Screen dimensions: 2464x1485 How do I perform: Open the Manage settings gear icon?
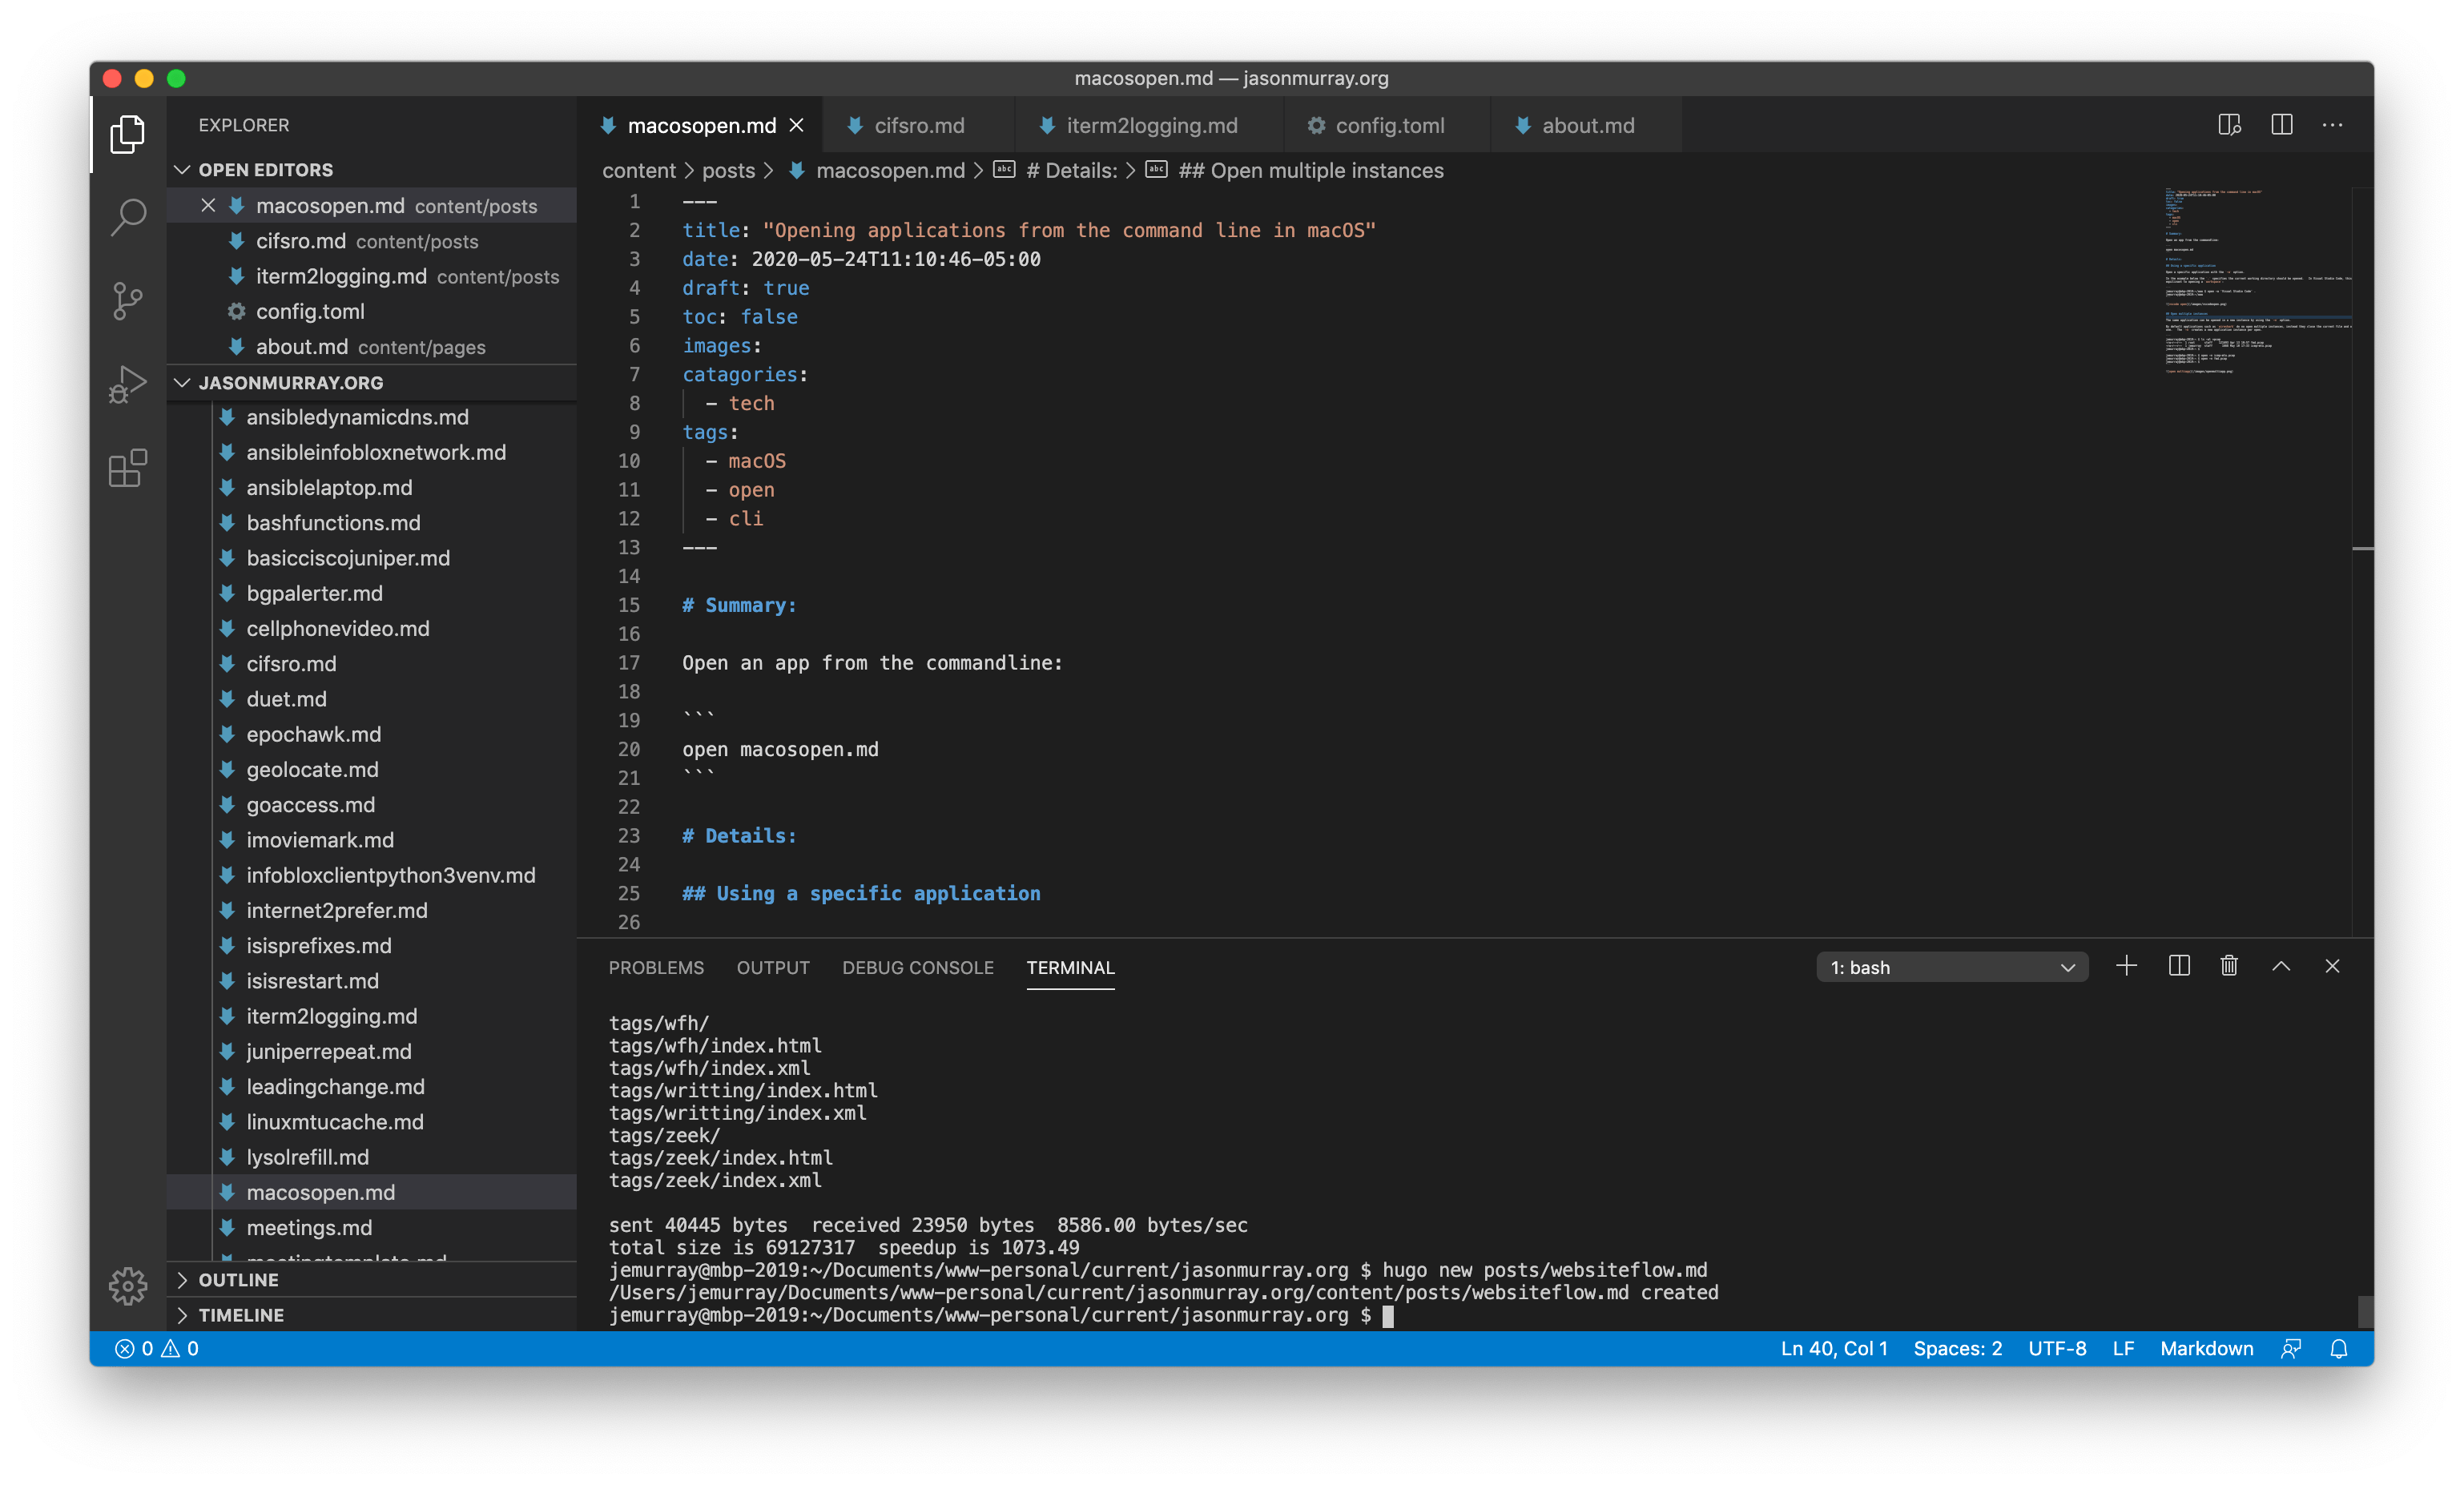coord(127,1287)
